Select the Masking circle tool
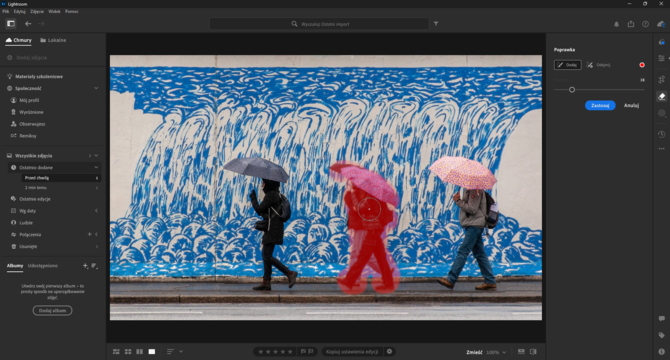Screen dimensions: 670x360 (661, 113)
